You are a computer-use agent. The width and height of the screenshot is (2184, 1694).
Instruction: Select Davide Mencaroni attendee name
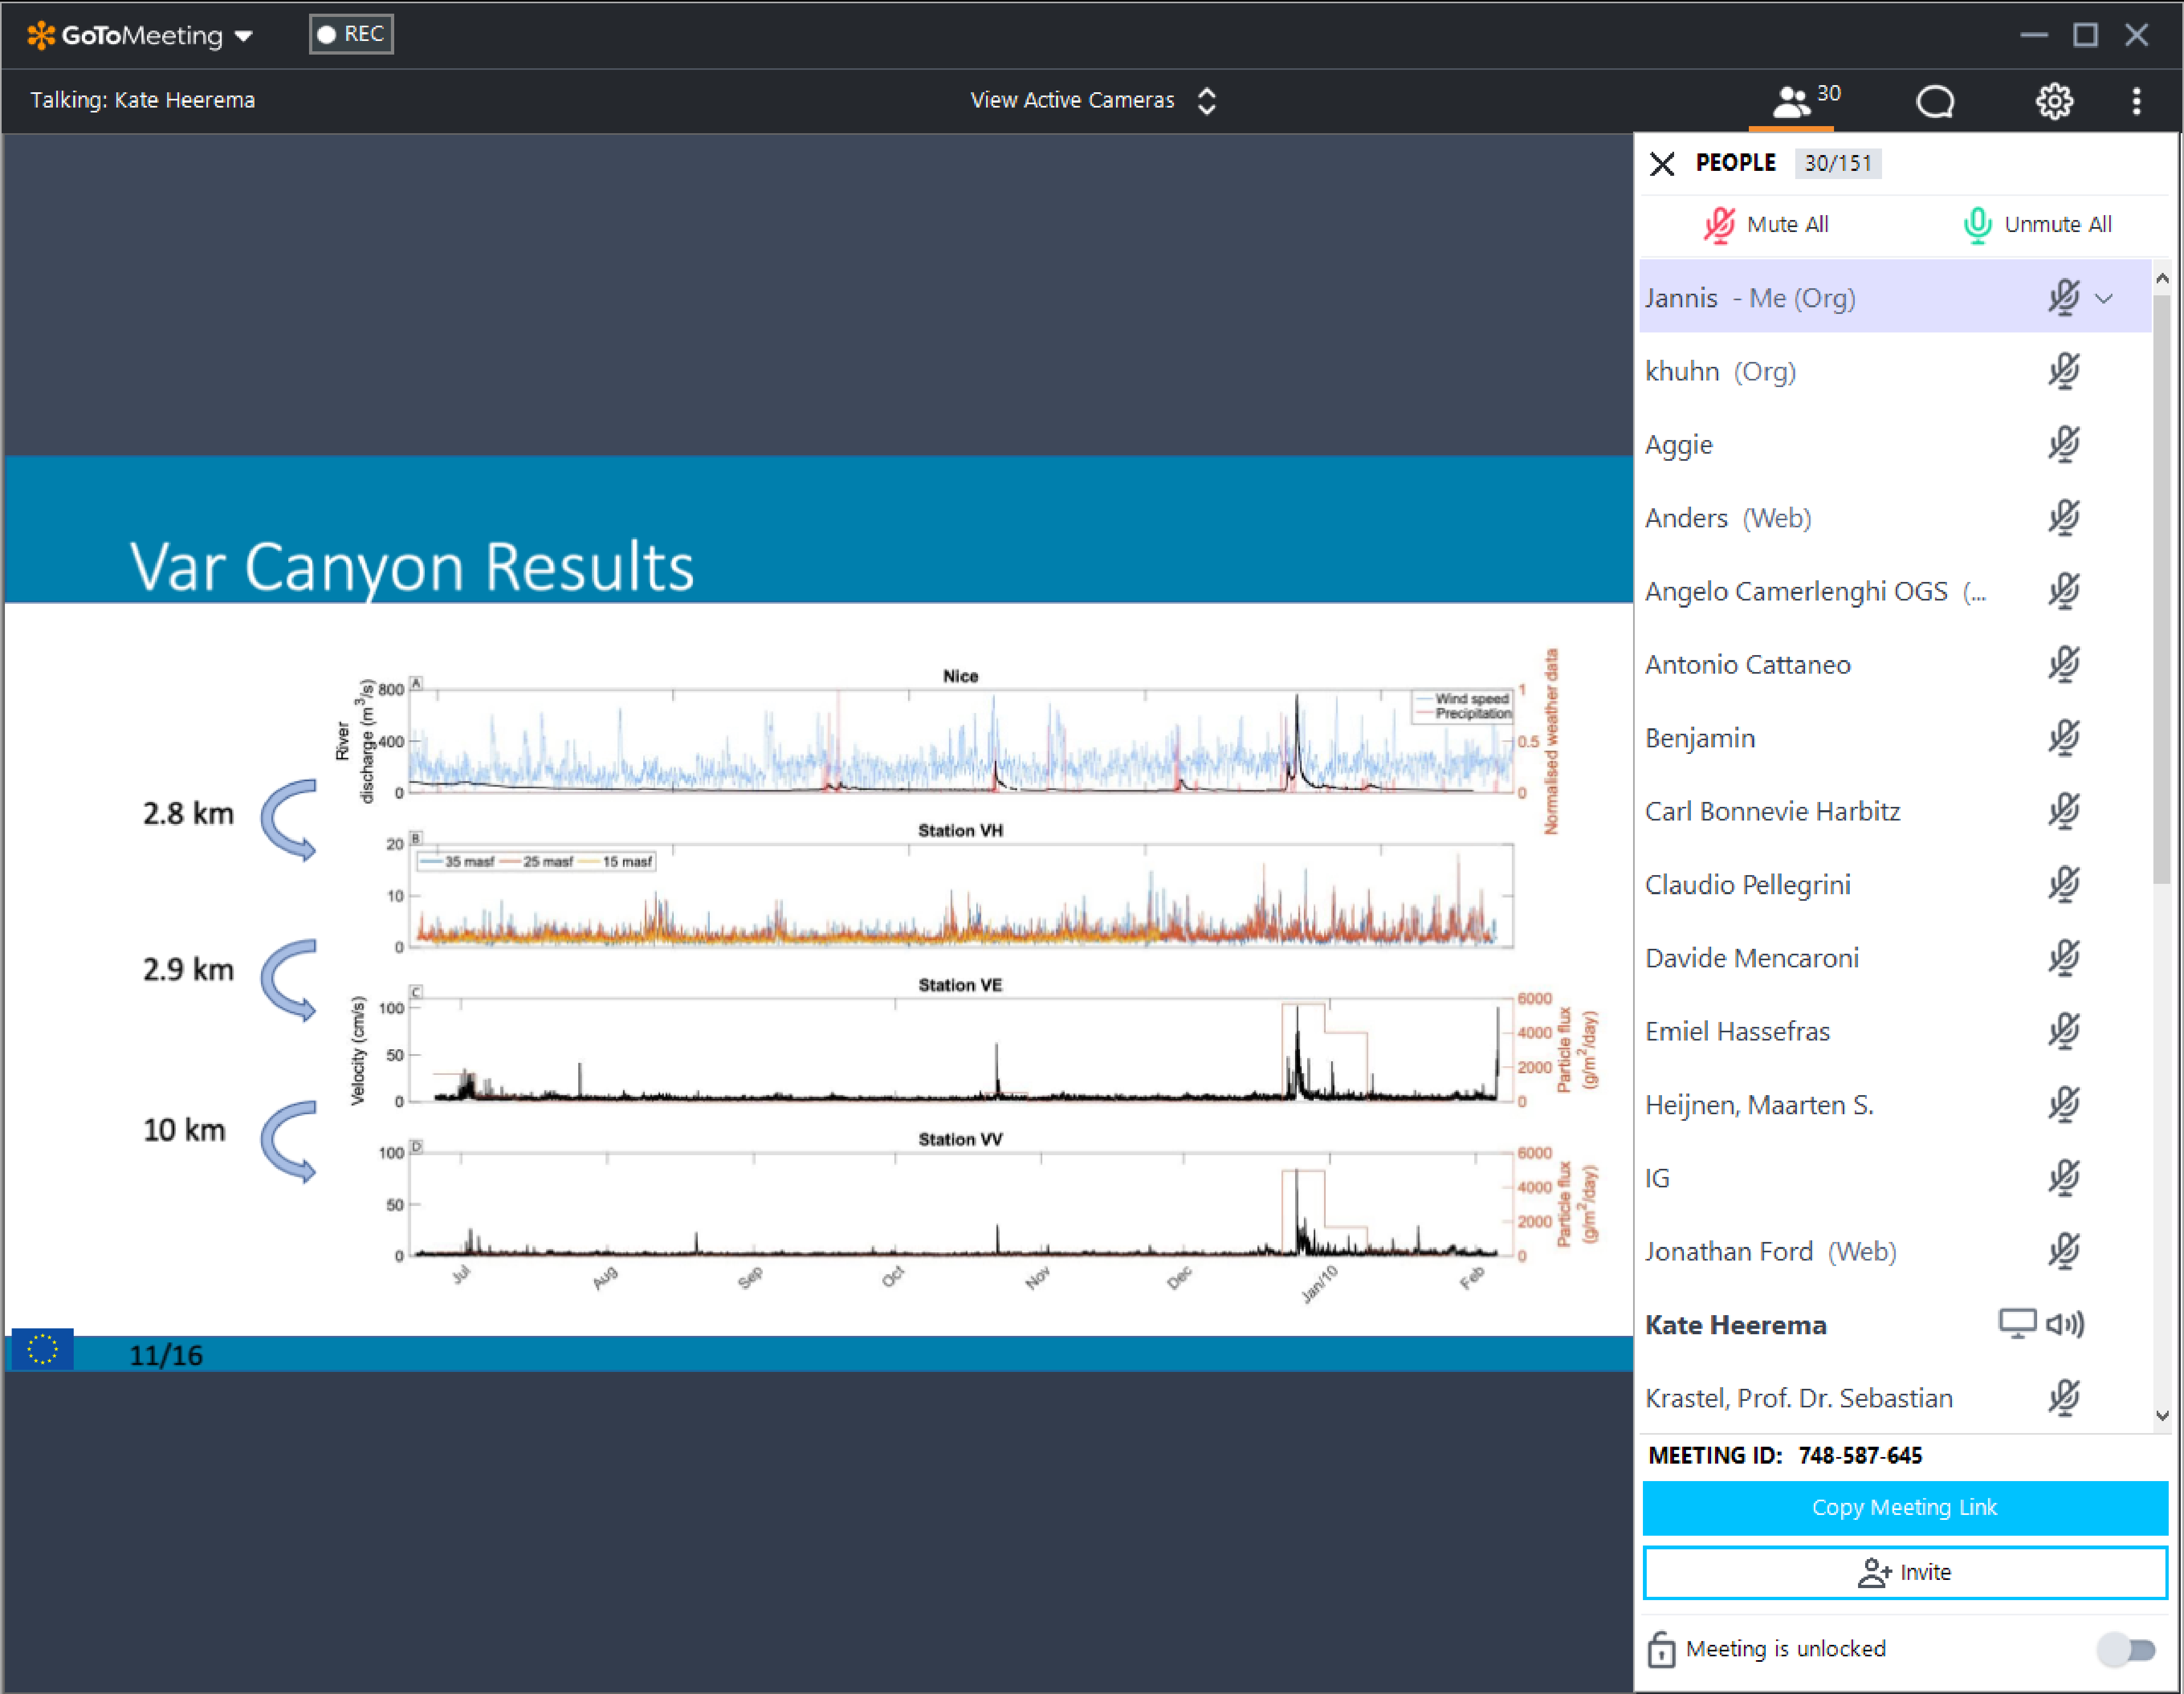coord(1752,958)
